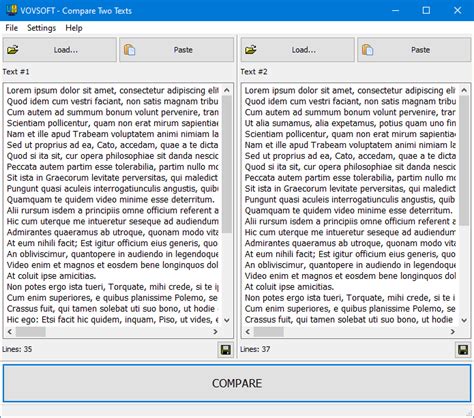Click 'Non potes ergo ista' line in Text #1
474x418 pixels.
(113, 287)
